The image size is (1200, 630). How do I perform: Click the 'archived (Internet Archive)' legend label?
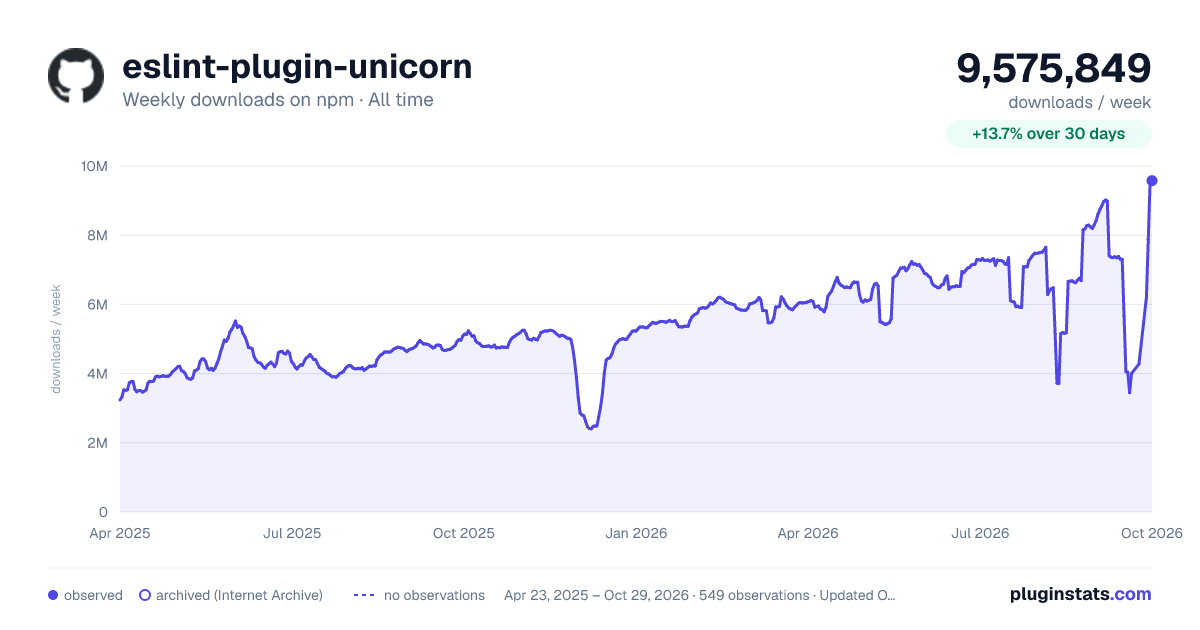[x=240, y=595]
